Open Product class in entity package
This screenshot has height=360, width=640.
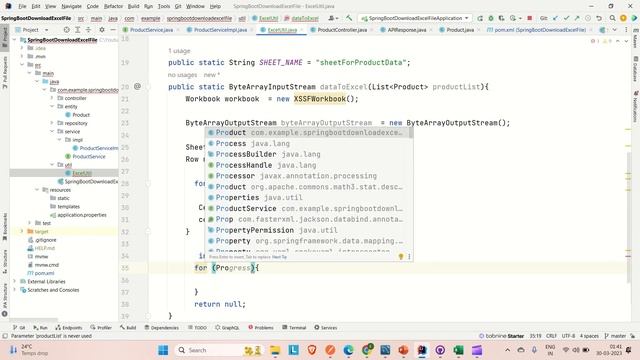click(81, 115)
